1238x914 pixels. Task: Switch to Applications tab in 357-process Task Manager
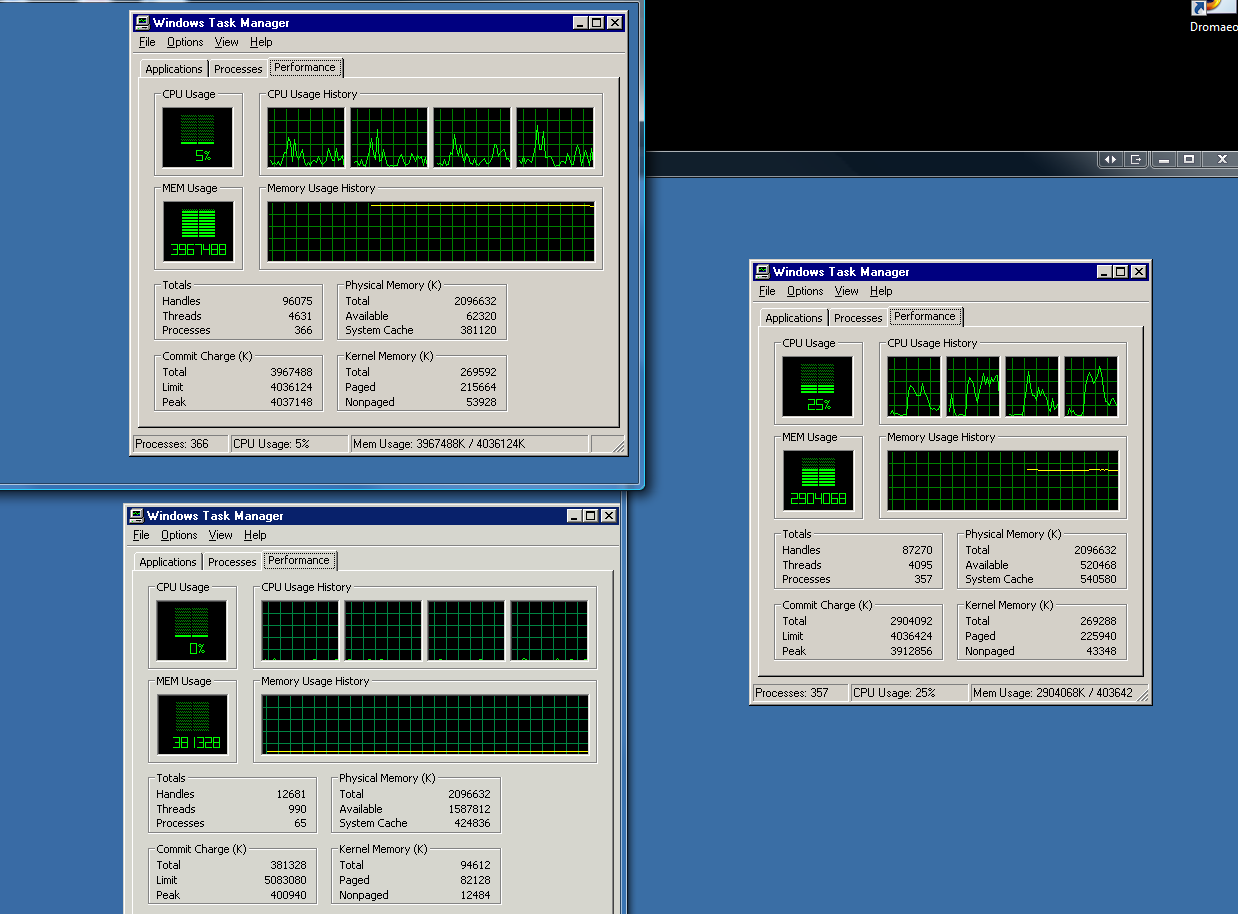pyautogui.click(x=794, y=318)
